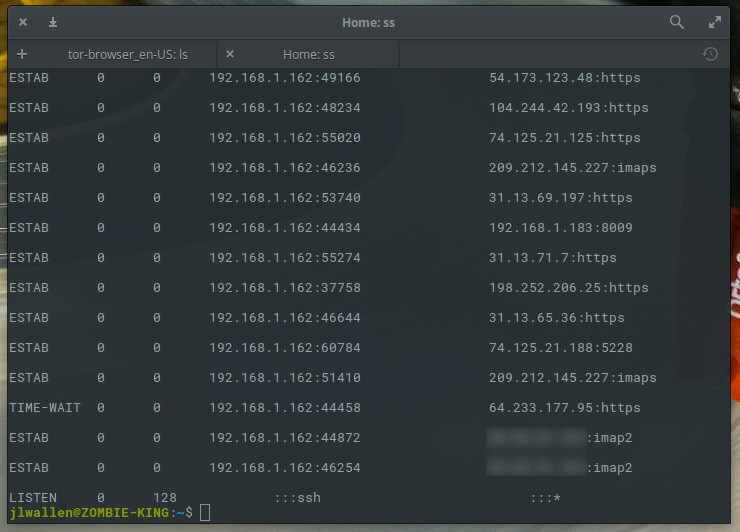Click the 74.125.21.188:5228 peer address
740x532 pixels.
tap(560, 348)
